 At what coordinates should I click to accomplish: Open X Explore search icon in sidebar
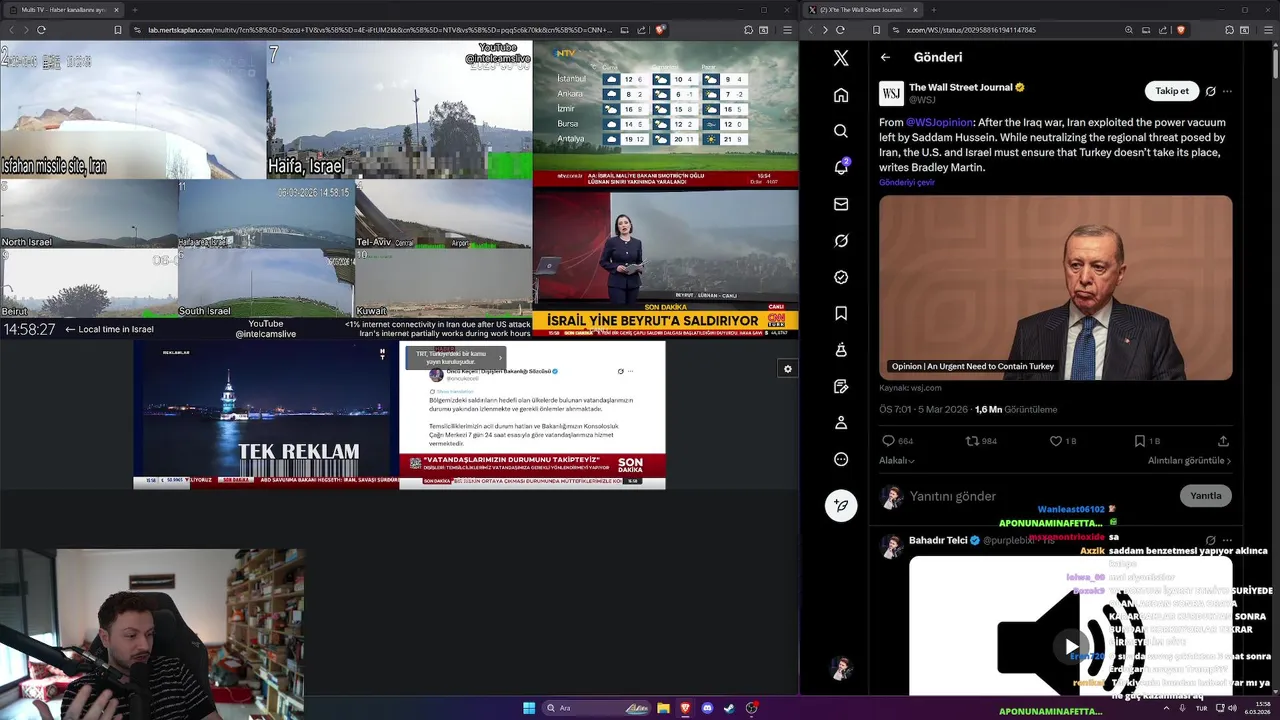(x=841, y=131)
